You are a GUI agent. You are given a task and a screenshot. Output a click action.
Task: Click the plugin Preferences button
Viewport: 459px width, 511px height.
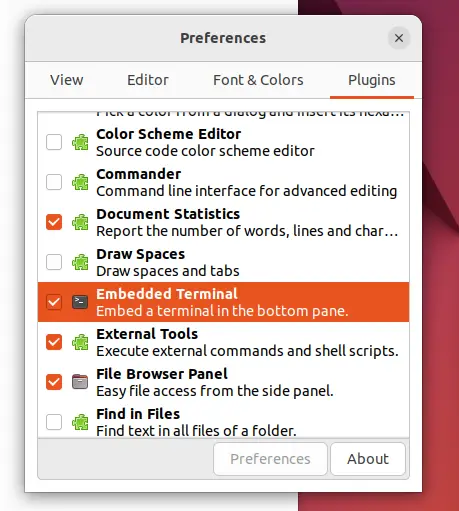pyautogui.click(x=270, y=459)
